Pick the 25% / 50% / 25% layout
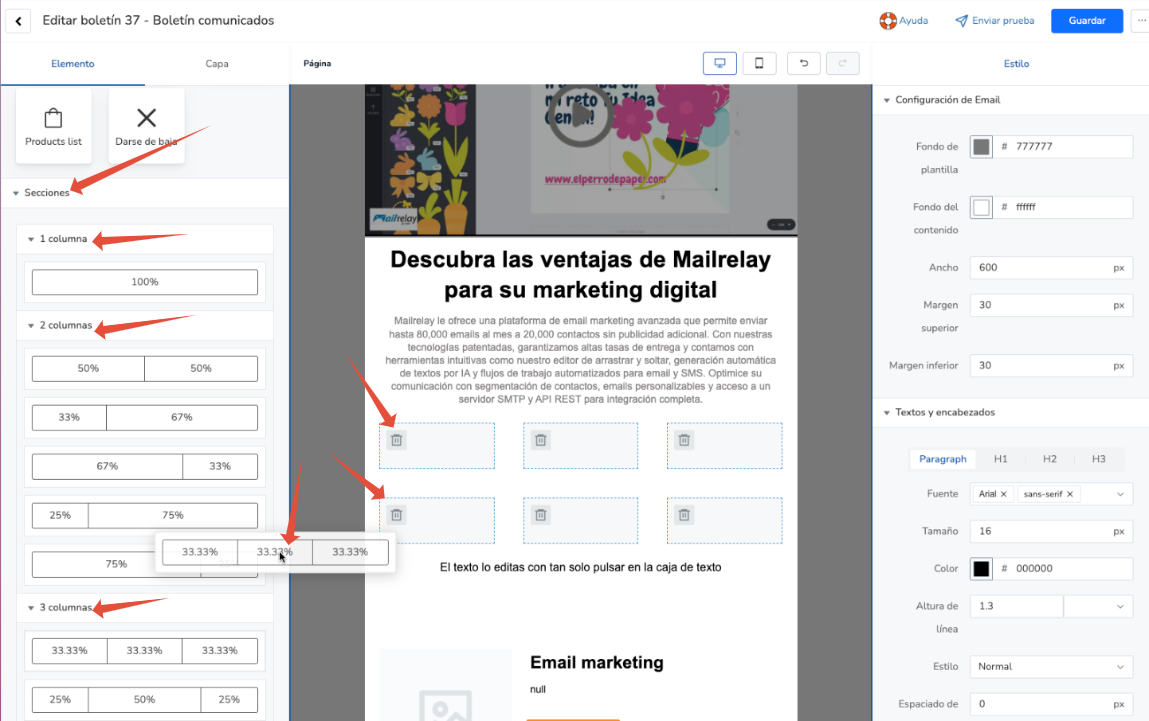1149x721 pixels. 145,700
